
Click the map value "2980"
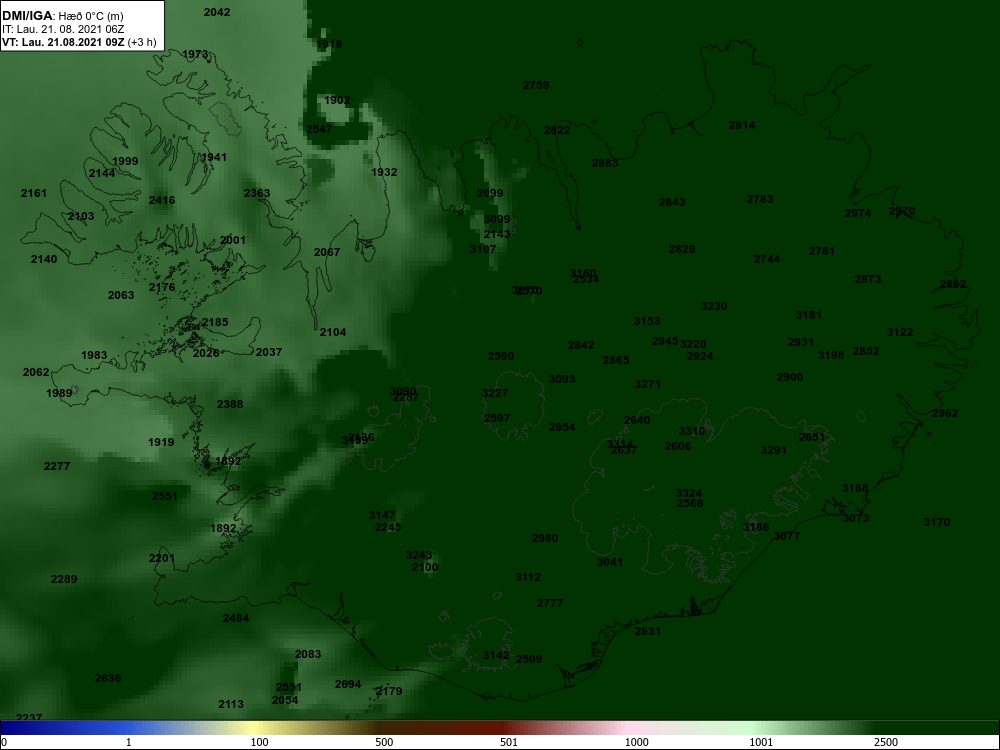[x=545, y=538]
